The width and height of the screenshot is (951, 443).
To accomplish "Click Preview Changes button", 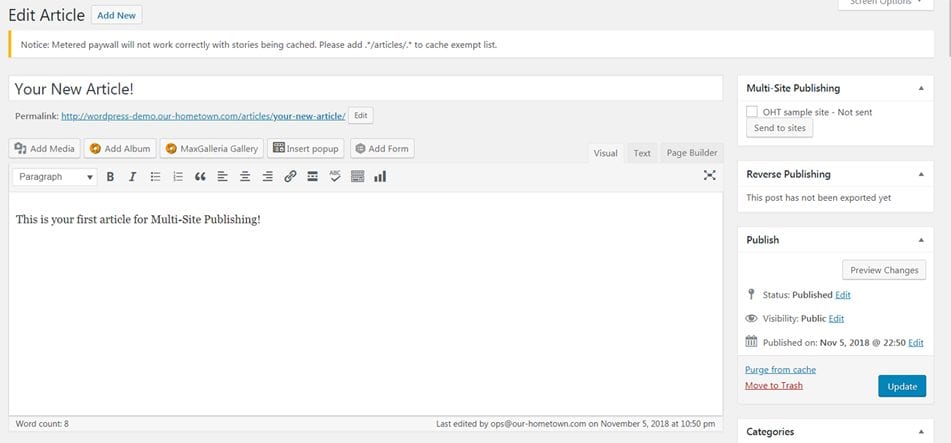I will 884,270.
